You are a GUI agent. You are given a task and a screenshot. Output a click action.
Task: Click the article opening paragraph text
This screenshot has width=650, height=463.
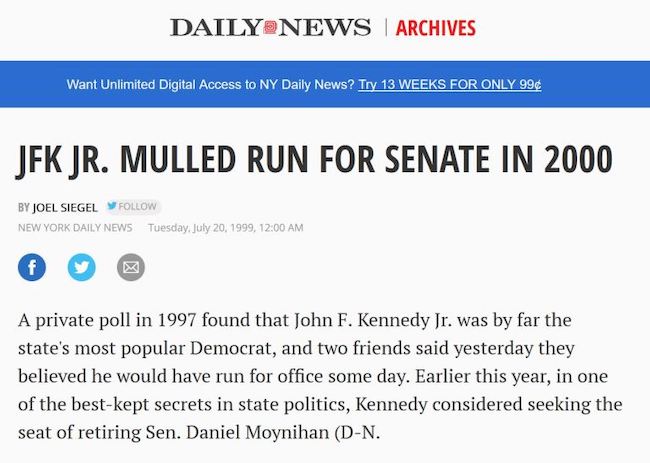pyautogui.click(x=320, y=376)
